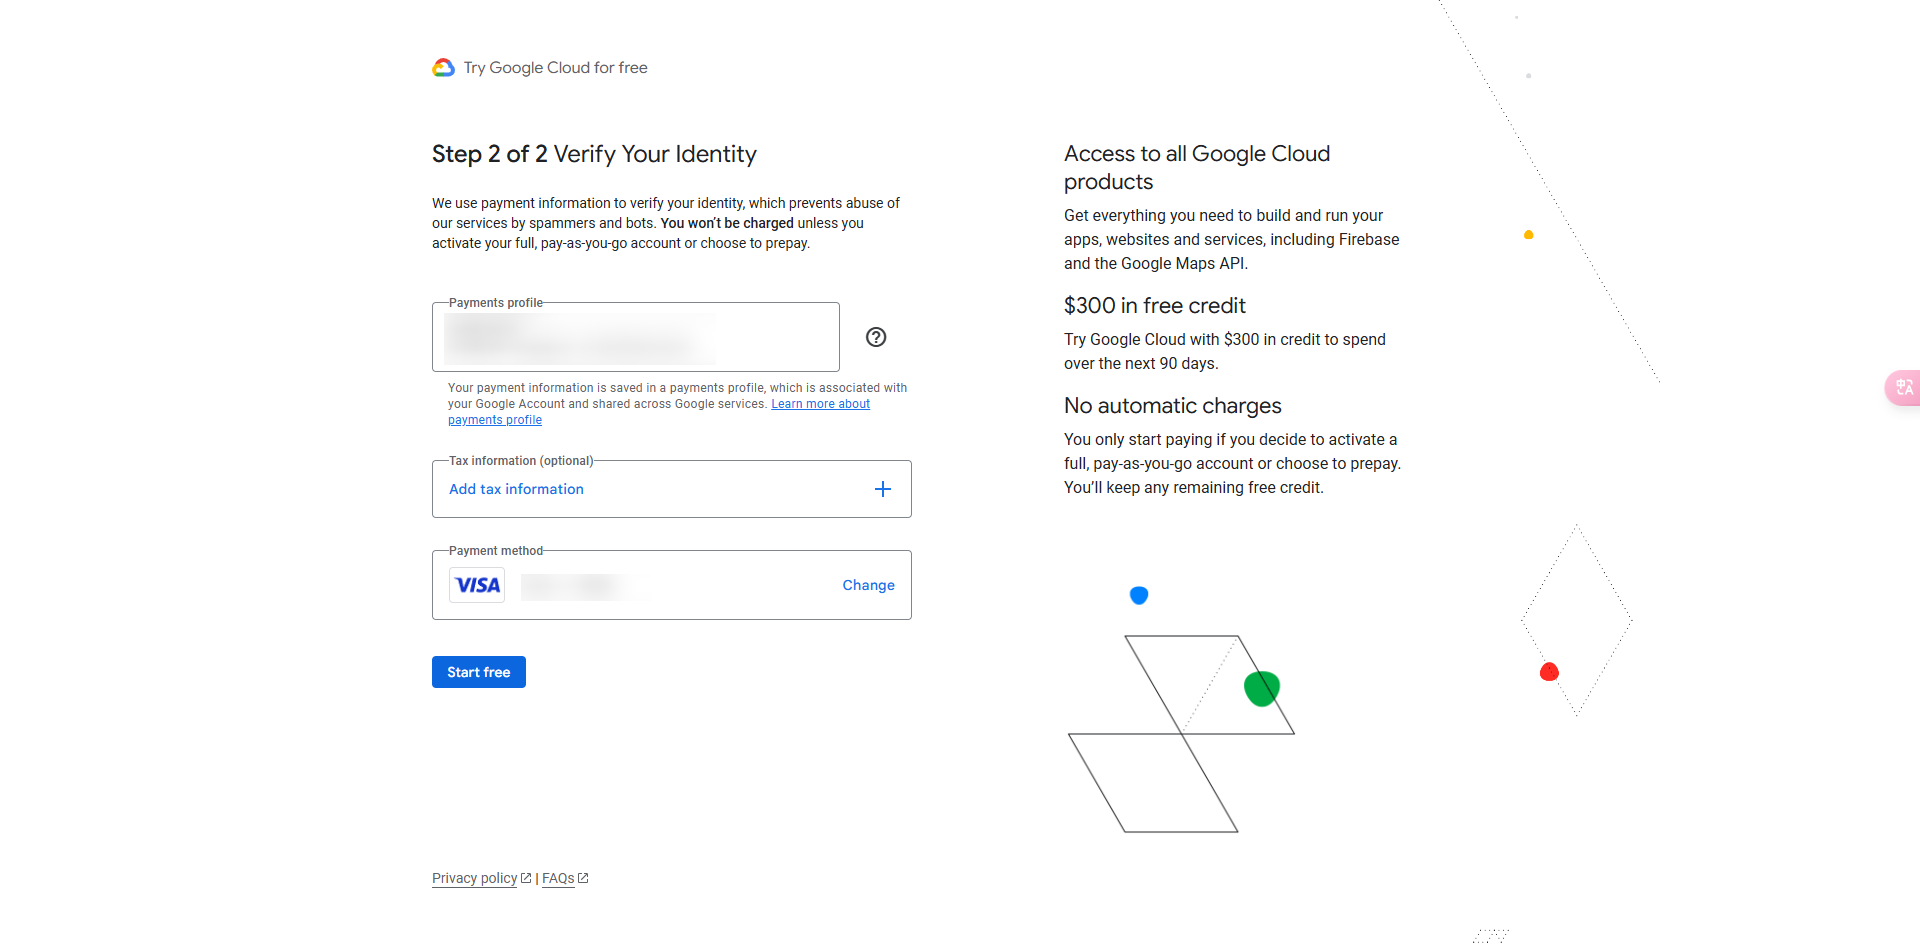Screen dimensions: 1920x945
Task: Select the Payments profile field
Action: pos(635,338)
